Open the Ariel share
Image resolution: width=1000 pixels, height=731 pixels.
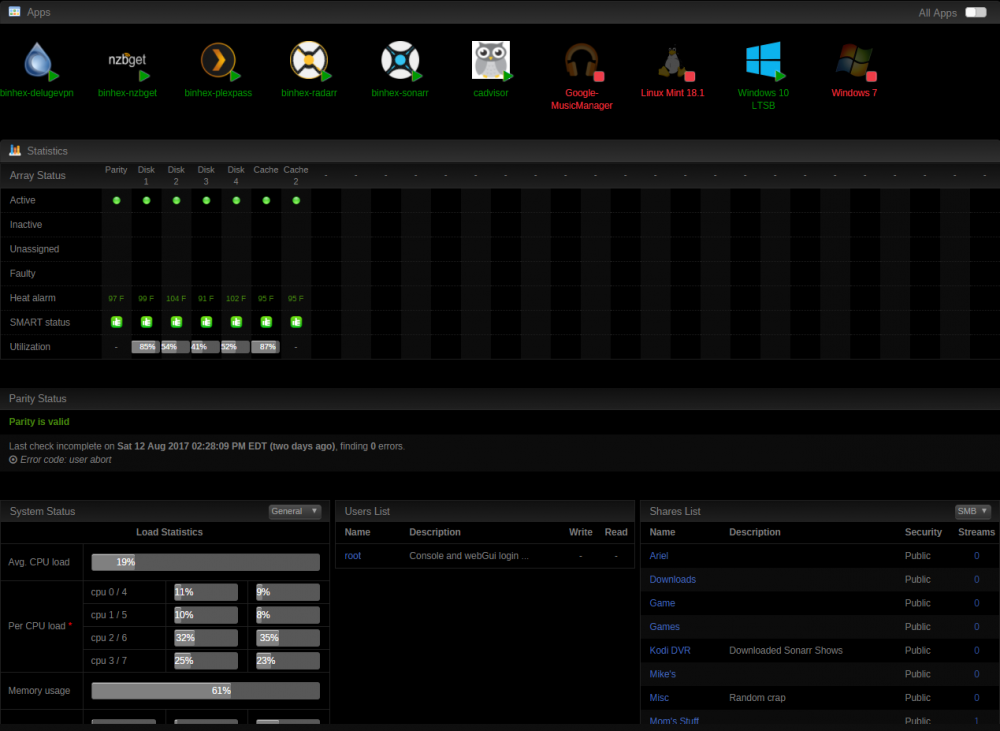[659, 556]
